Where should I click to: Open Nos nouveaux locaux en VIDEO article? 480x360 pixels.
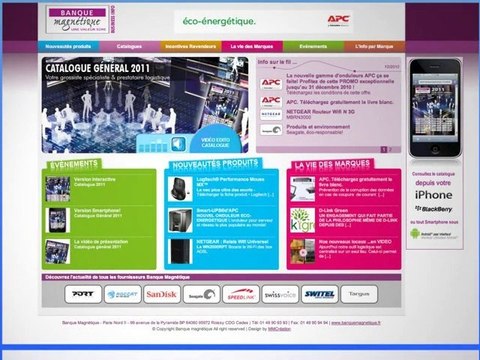pyautogui.click(x=358, y=249)
